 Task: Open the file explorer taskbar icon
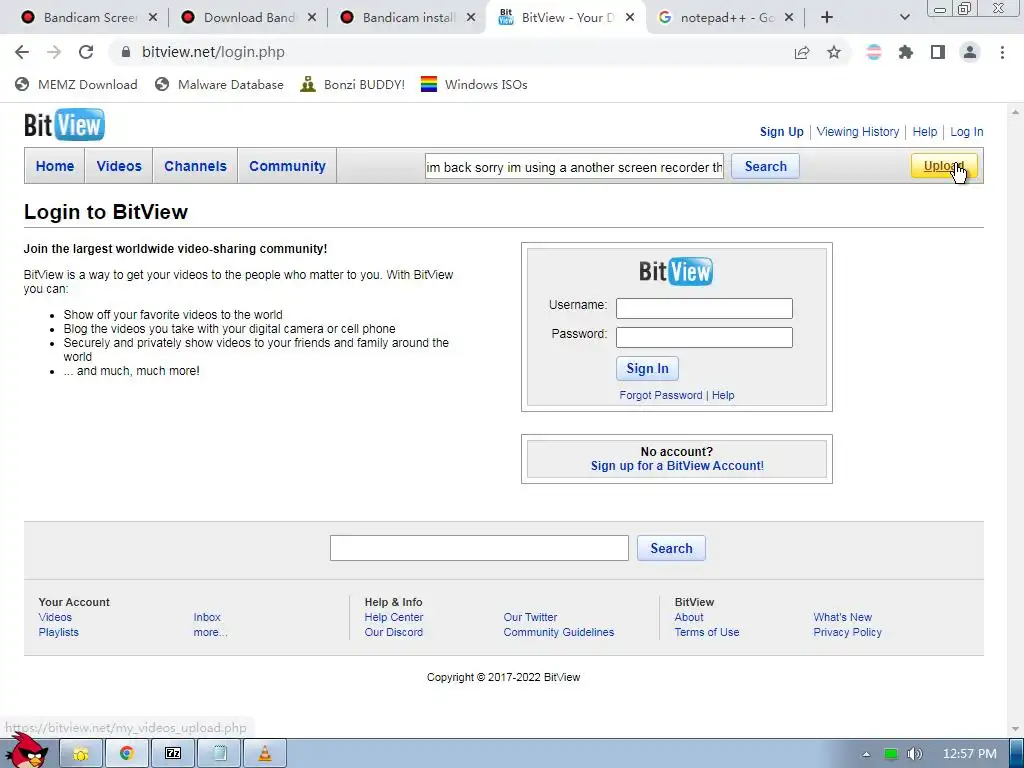tap(81, 754)
